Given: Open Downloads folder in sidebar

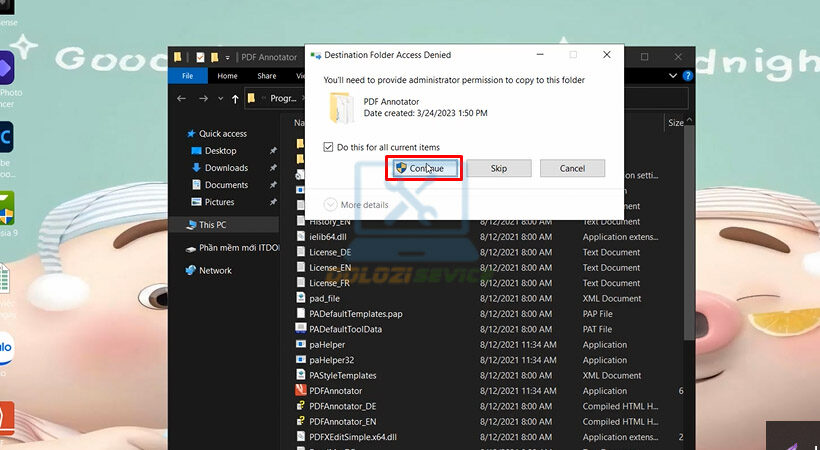Looking at the screenshot, I should [226, 168].
